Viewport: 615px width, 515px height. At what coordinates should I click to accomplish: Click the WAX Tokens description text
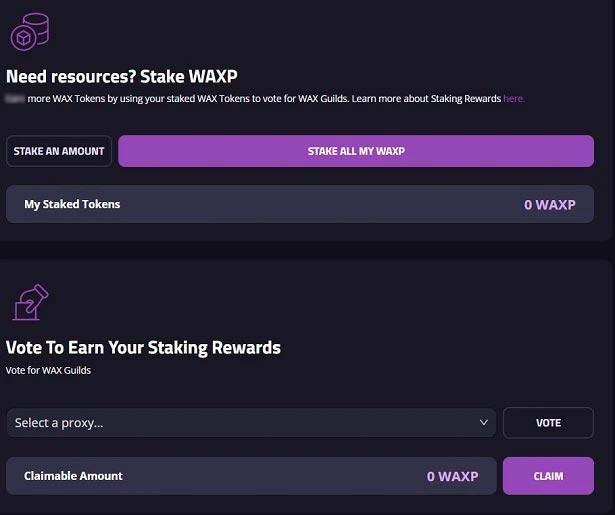pyautogui.click(x=180, y=99)
